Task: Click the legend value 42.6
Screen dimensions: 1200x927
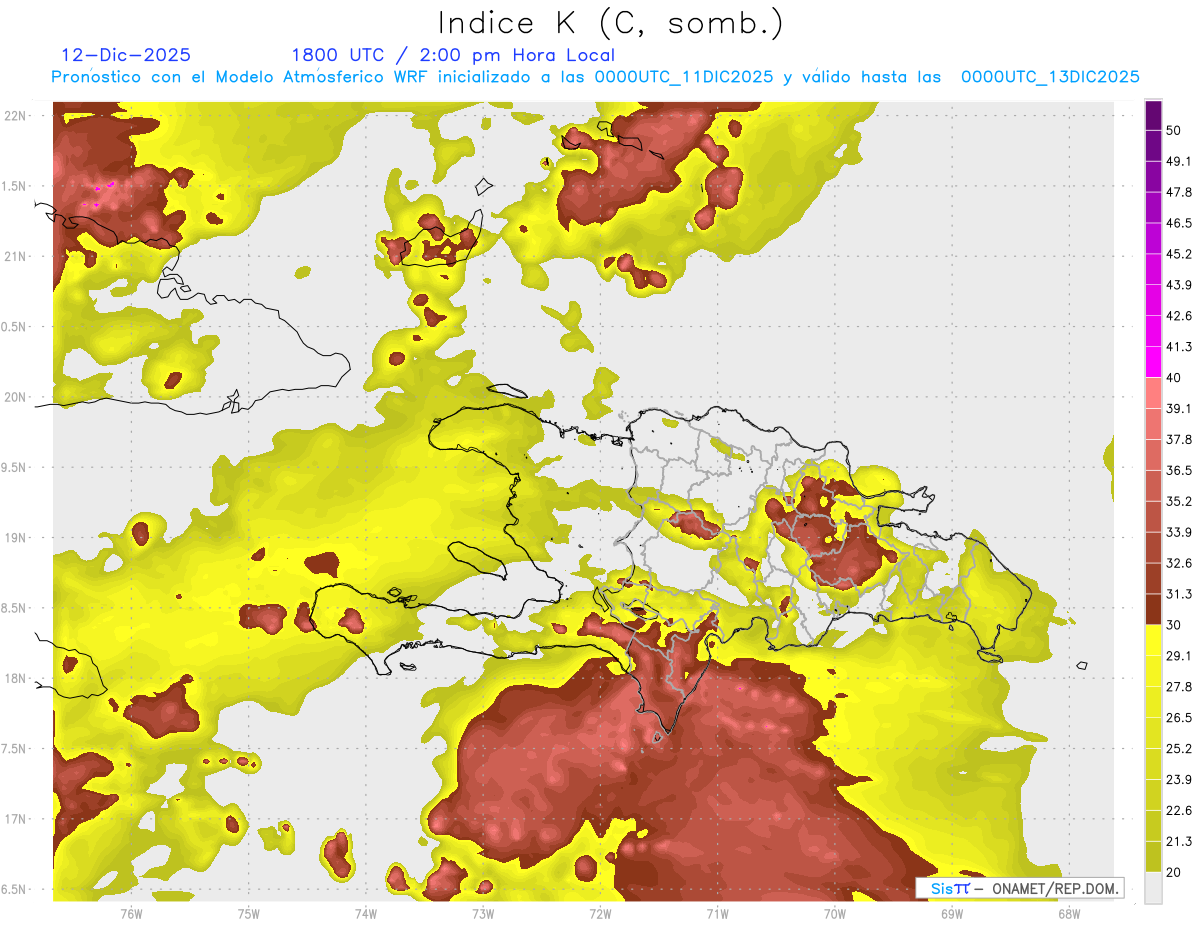Action: [1179, 316]
